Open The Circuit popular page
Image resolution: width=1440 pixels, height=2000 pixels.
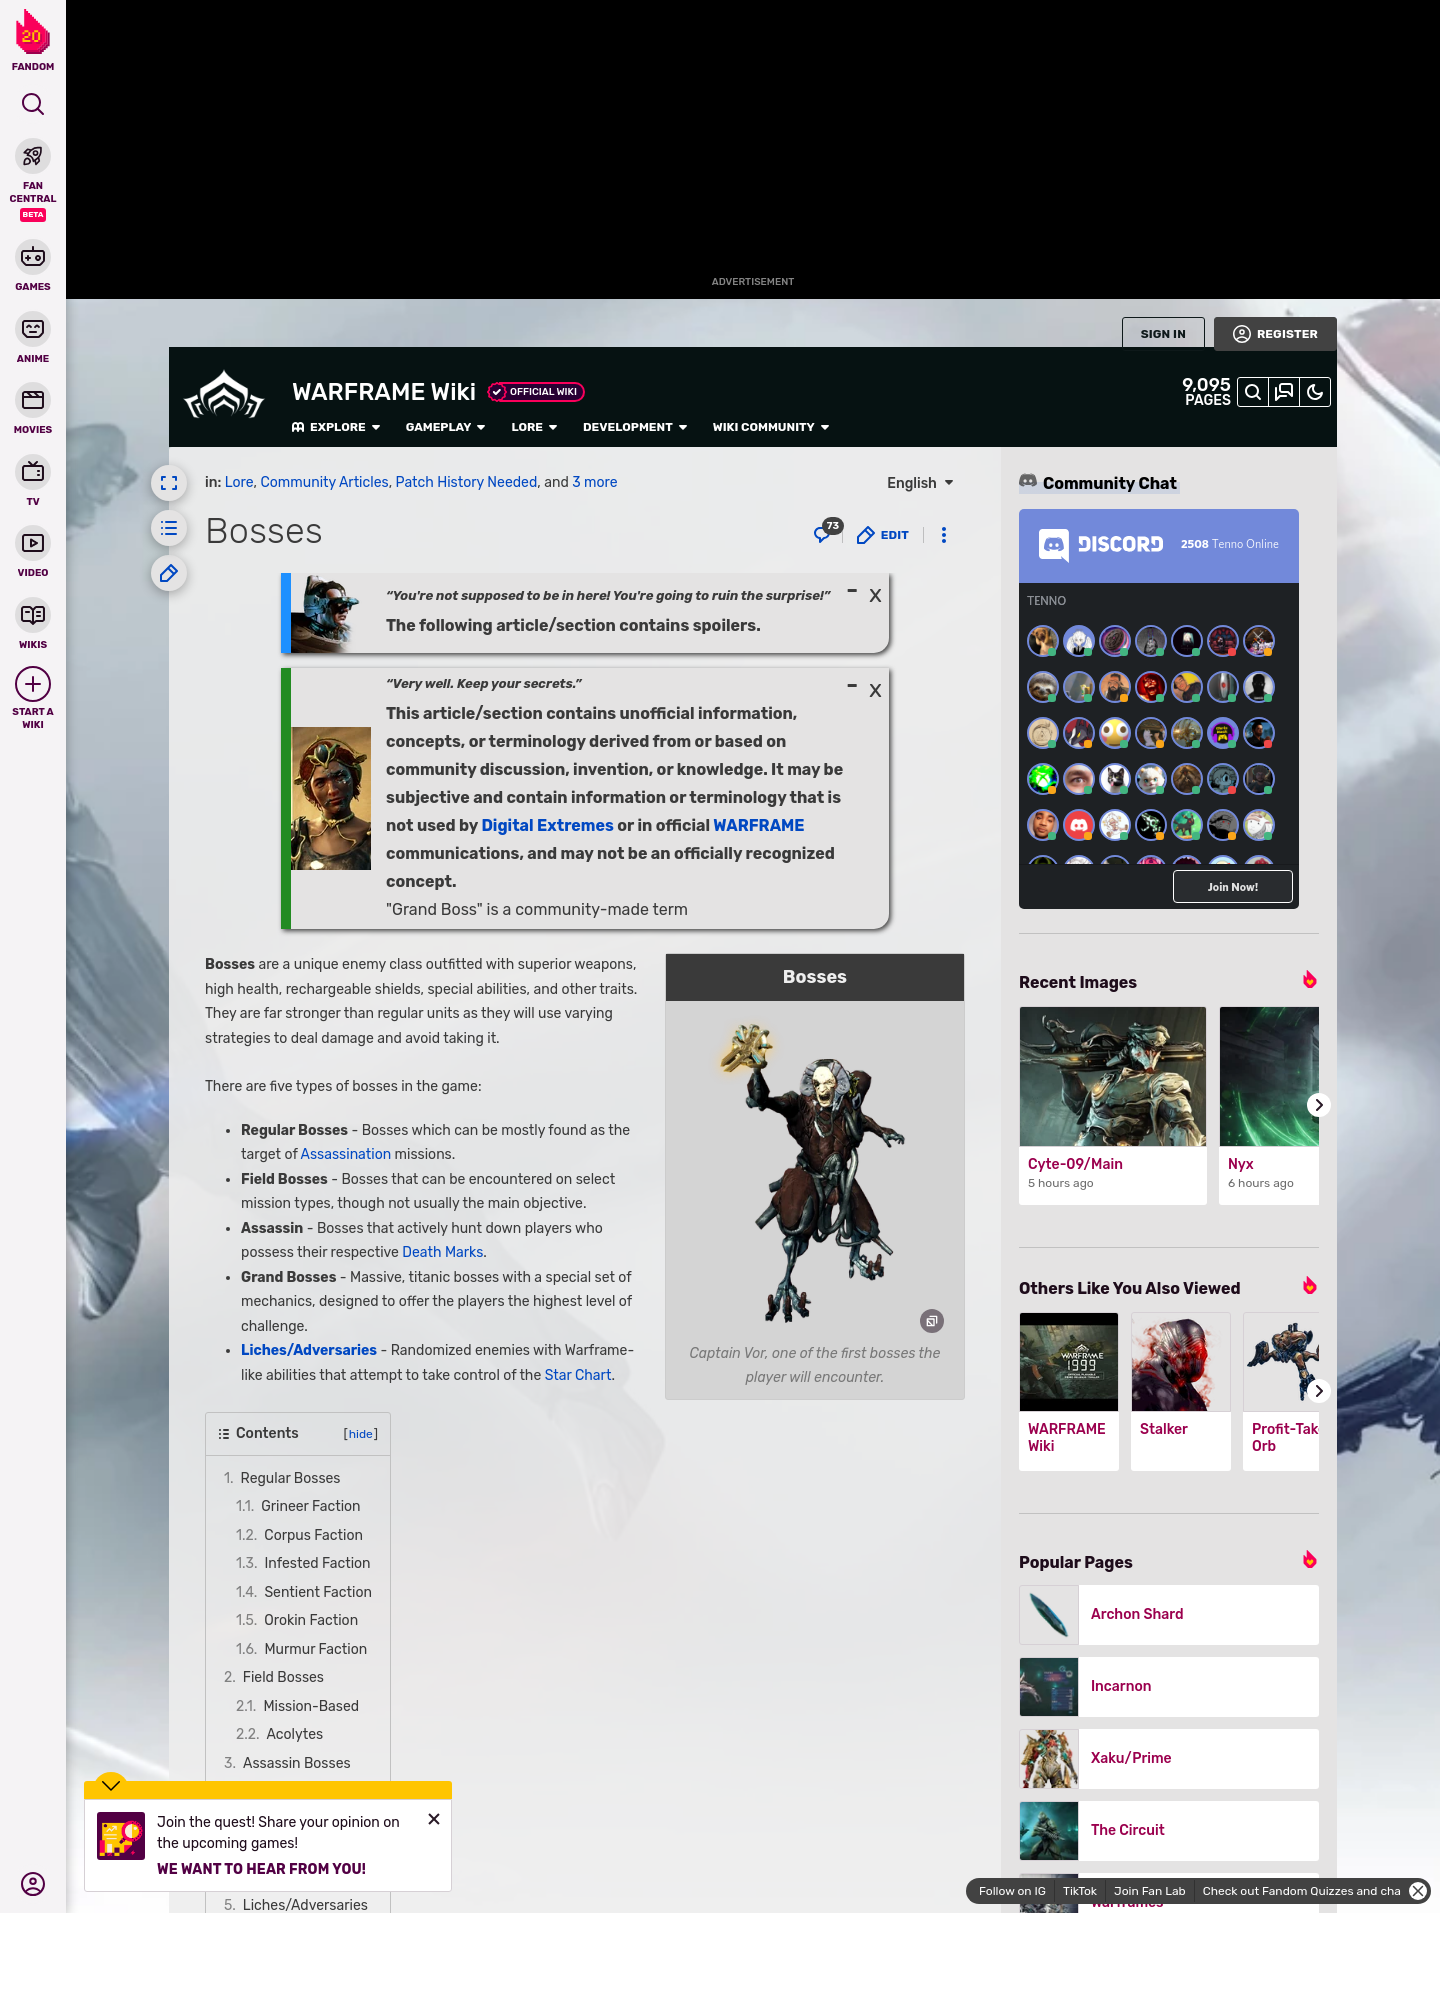[x=1169, y=1830]
